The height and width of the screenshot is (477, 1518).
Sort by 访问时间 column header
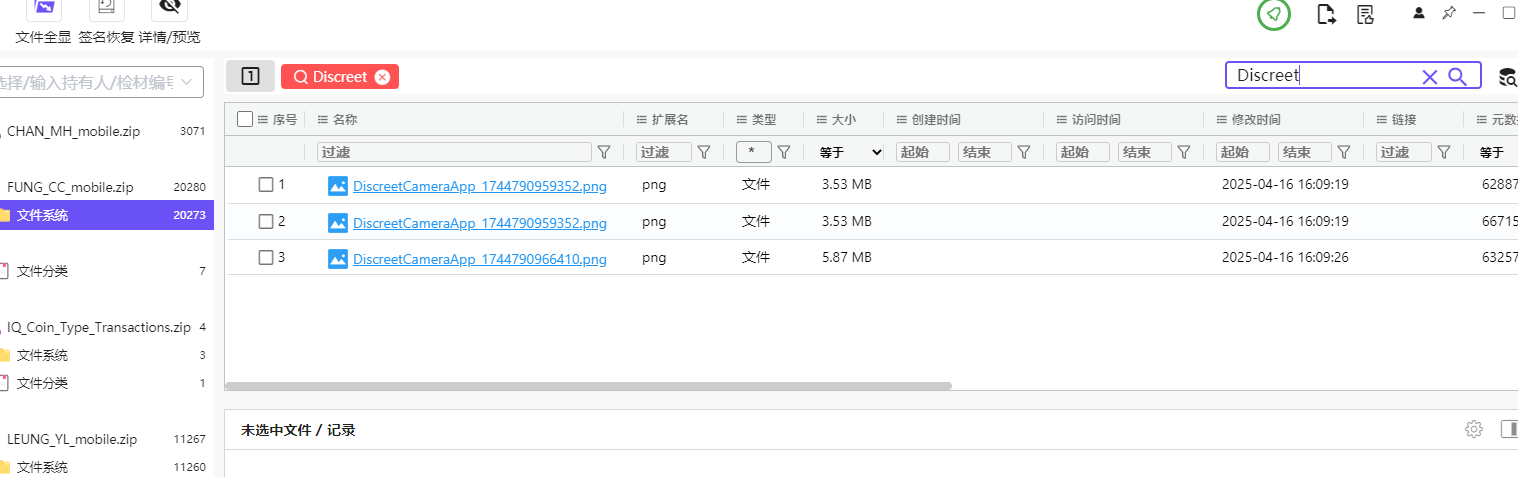pyautogui.click(x=1096, y=119)
